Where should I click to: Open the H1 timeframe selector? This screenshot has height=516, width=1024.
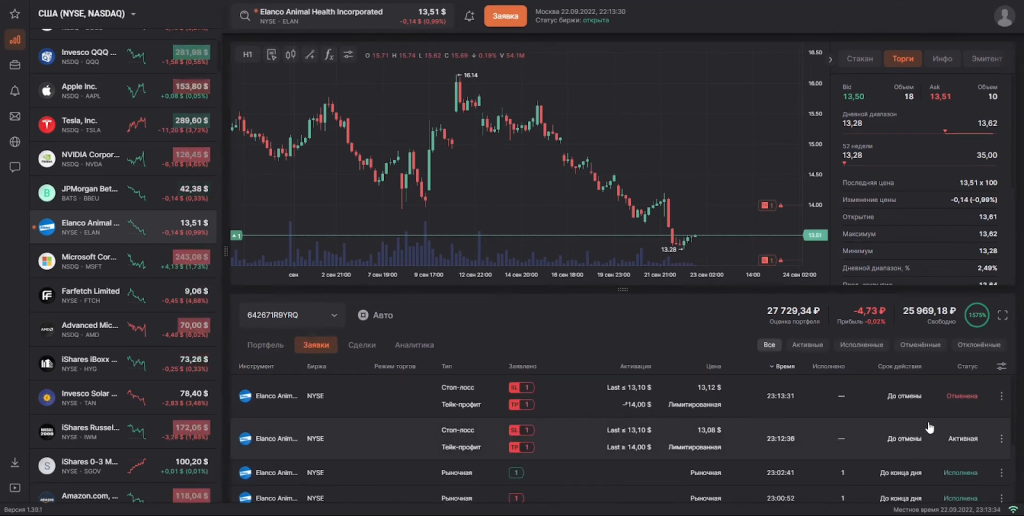pos(247,55)
